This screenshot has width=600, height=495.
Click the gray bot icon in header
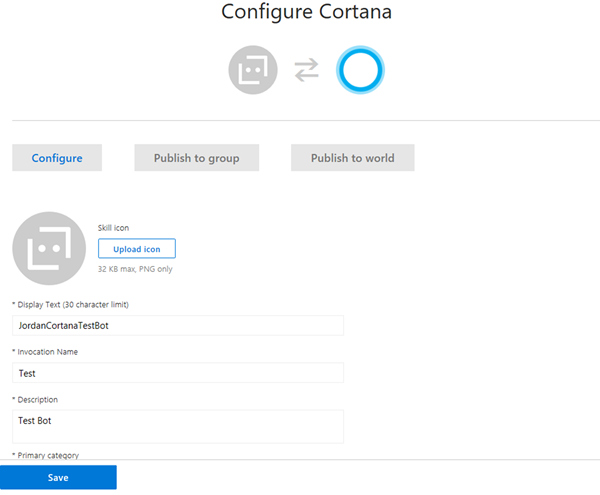click(252, 69)
